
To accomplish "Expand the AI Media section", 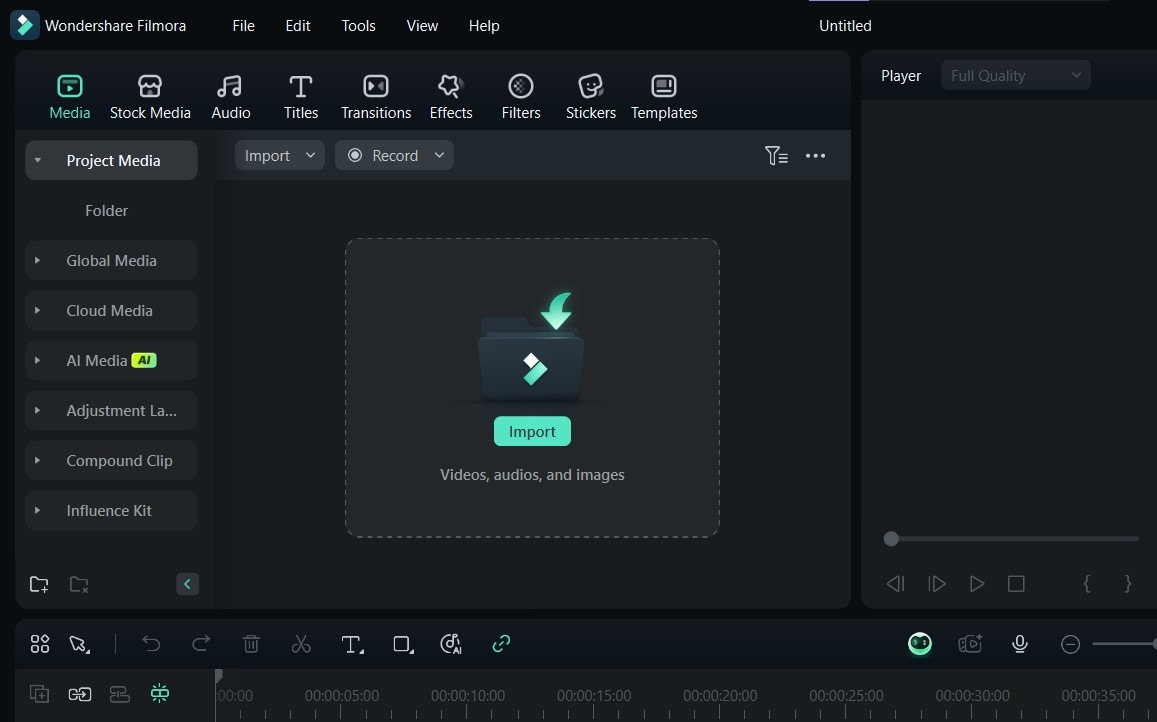I will (37, 360).
